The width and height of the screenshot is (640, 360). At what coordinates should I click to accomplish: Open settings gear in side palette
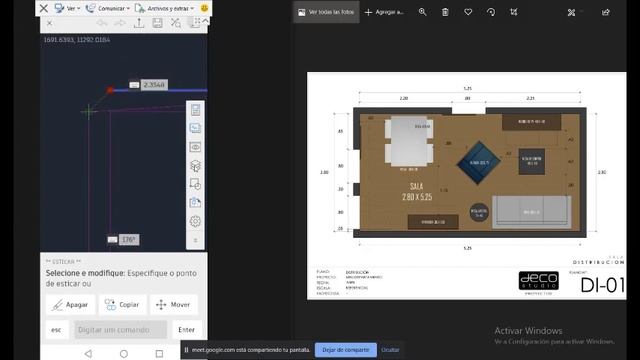[x=195, y=221]
